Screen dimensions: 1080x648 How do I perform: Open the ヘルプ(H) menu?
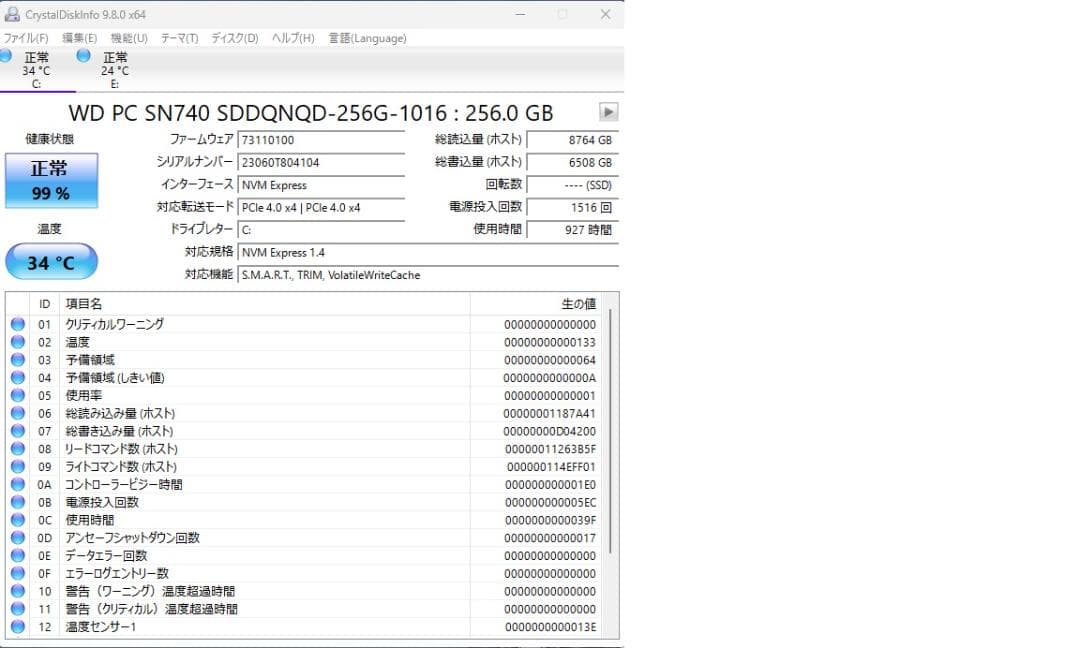[293, 38]
